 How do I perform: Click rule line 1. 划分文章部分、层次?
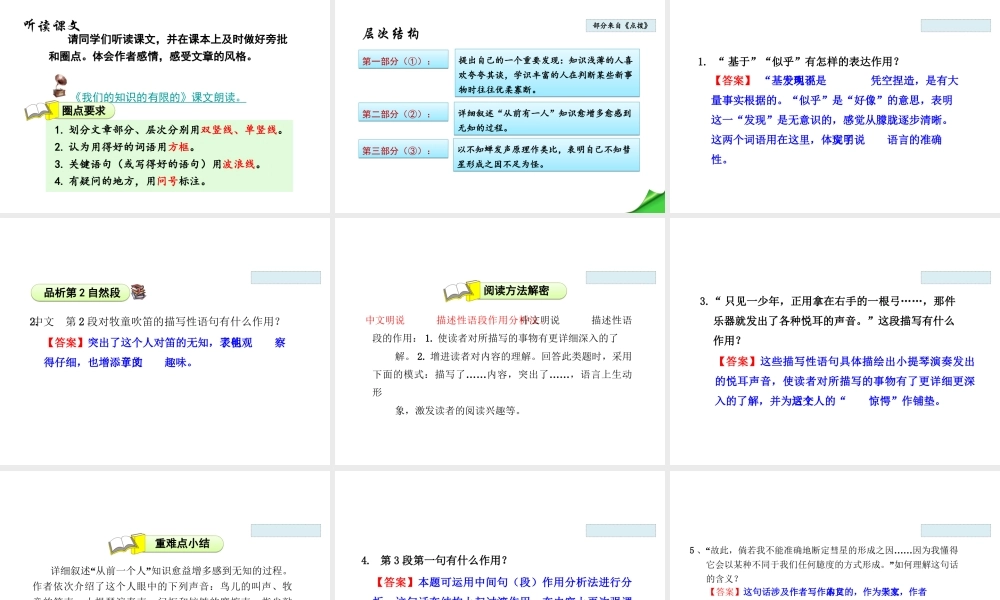[x=169, y=129]
